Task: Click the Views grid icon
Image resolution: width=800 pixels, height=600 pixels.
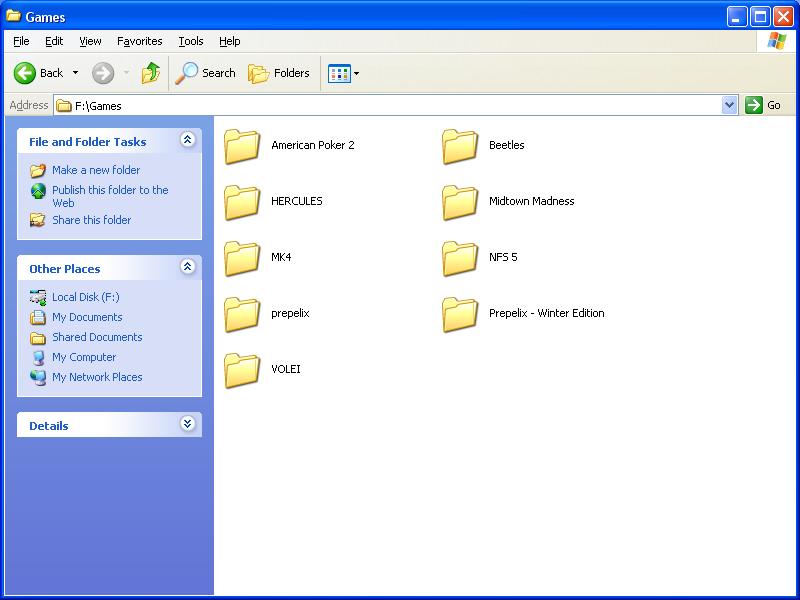Action: 339,73
